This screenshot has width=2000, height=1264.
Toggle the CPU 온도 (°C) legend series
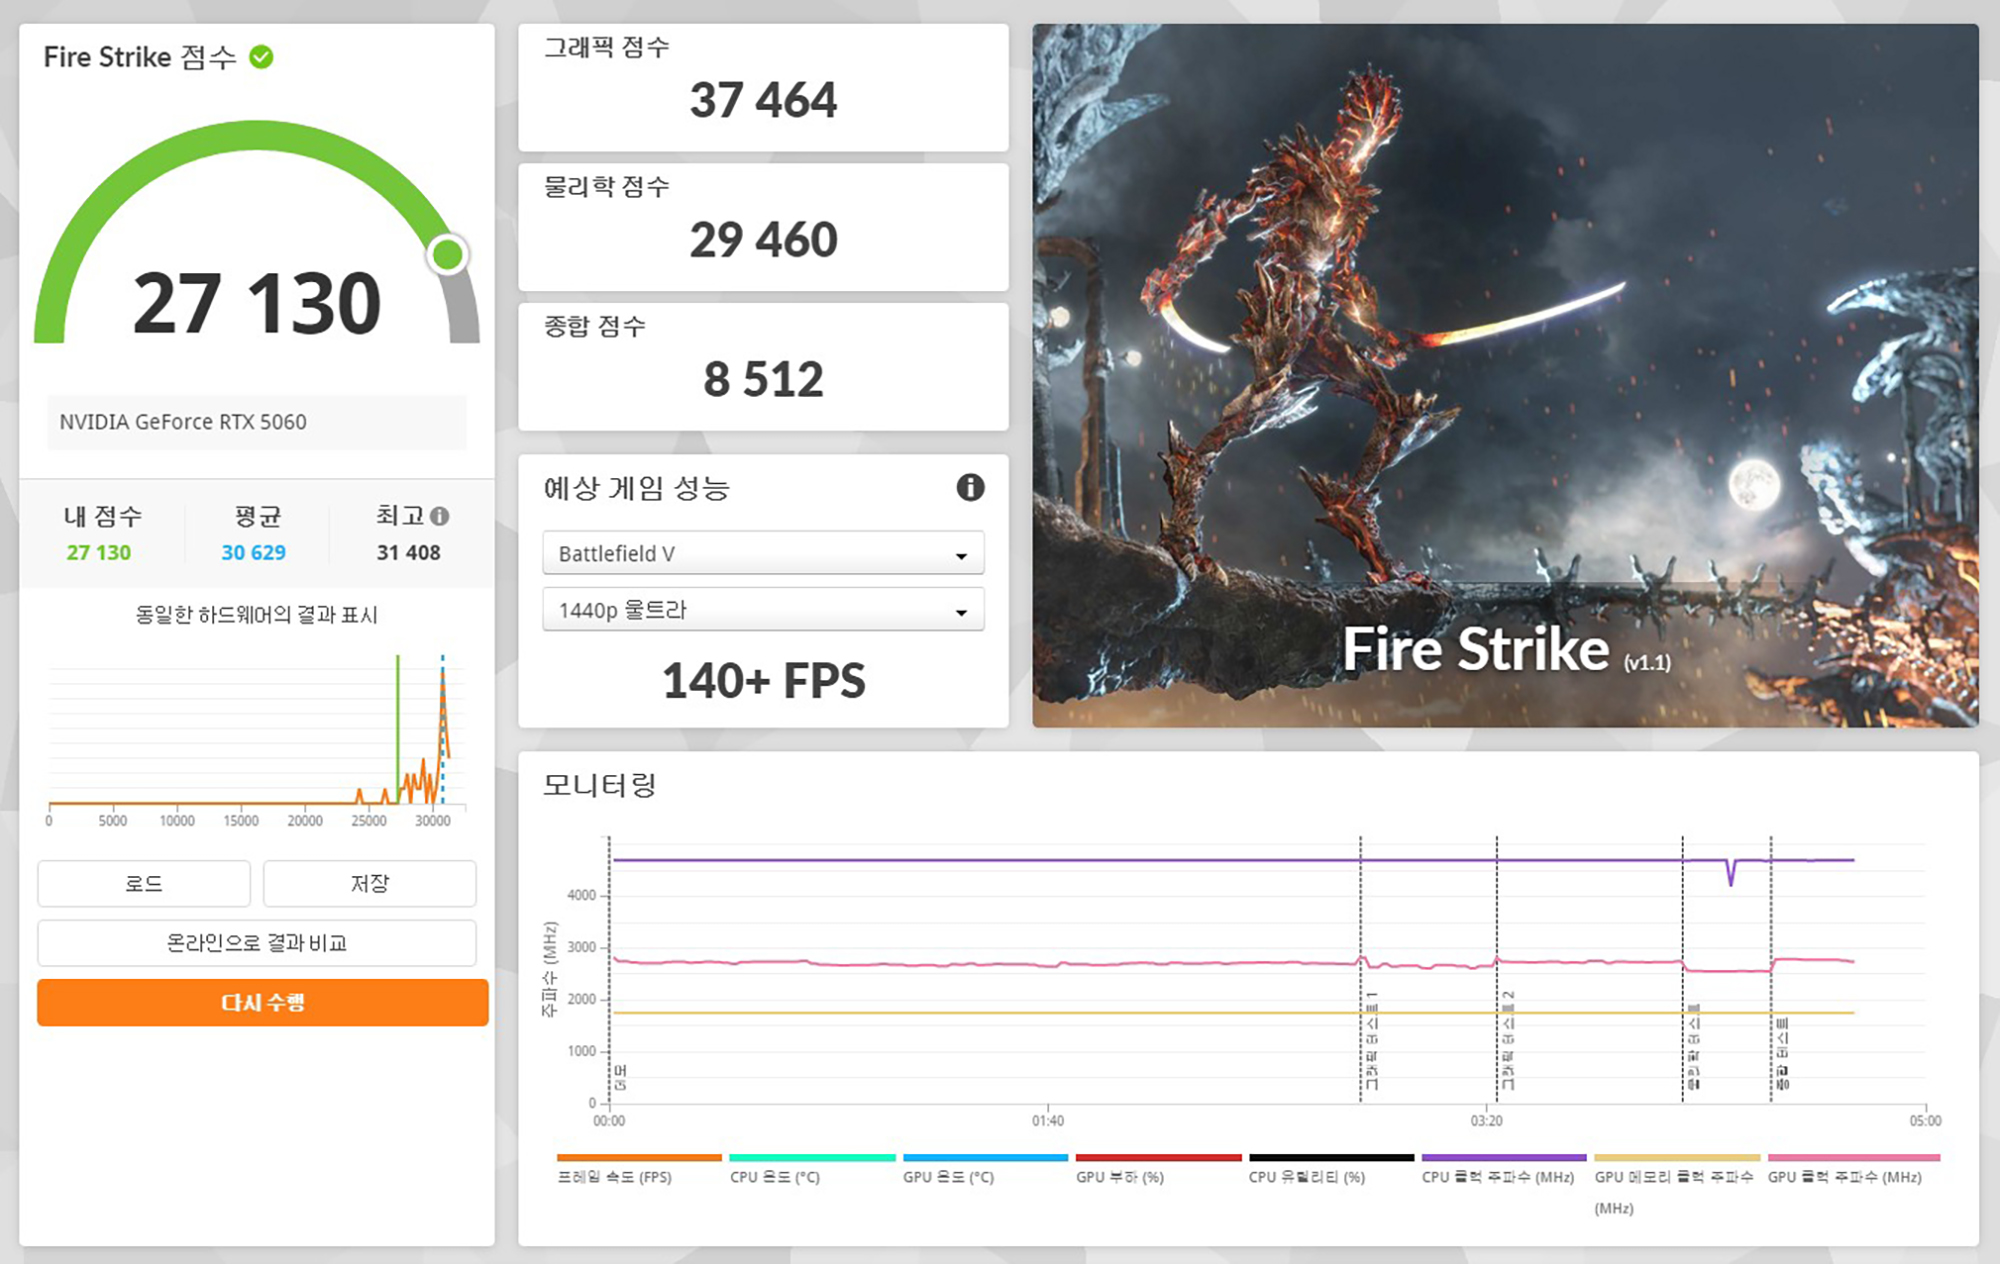point(775,1177)
